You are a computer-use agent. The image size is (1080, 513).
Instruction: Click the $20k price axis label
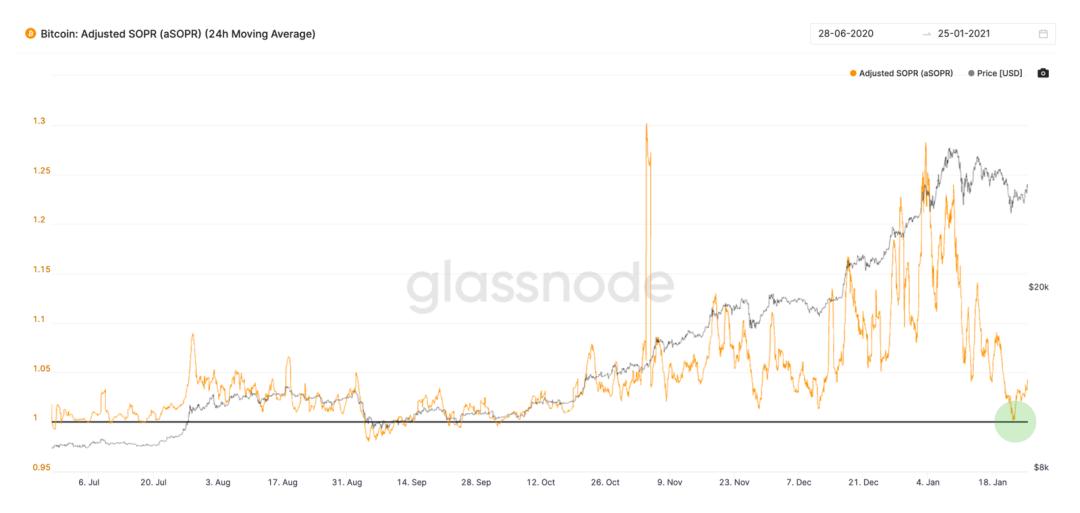click(1039, 286)
